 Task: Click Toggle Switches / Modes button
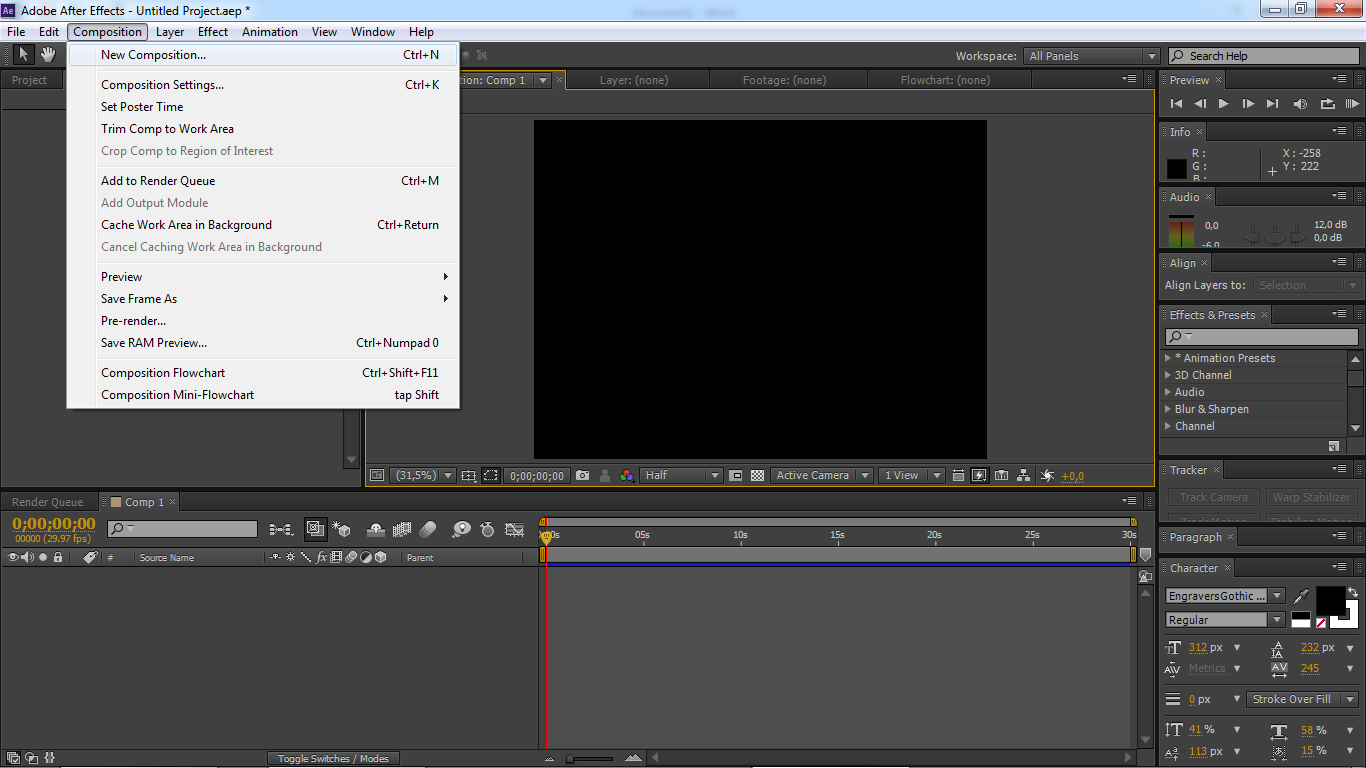click(333, 758)
